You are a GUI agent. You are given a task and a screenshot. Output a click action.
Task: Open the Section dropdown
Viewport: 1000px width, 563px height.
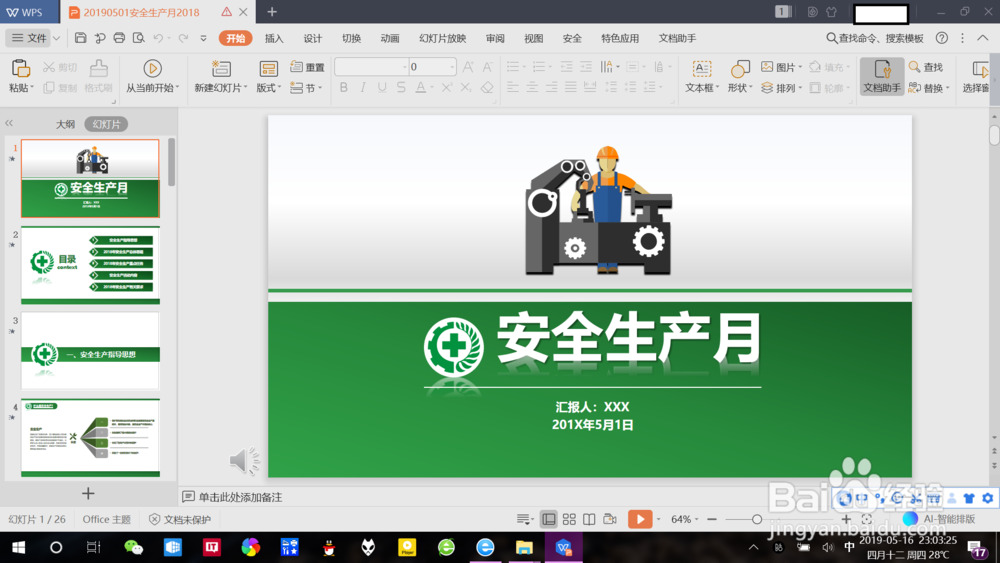pyautogui.click(x=306, y=88)
